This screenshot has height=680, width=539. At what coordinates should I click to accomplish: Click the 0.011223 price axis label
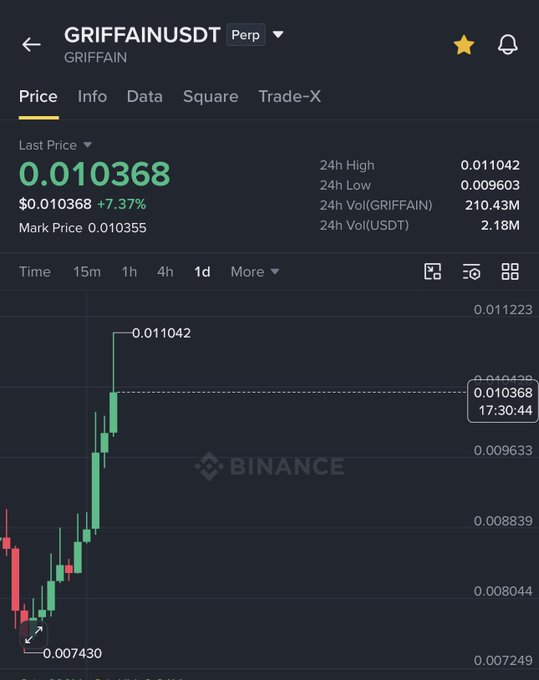(x=503, y=310)
